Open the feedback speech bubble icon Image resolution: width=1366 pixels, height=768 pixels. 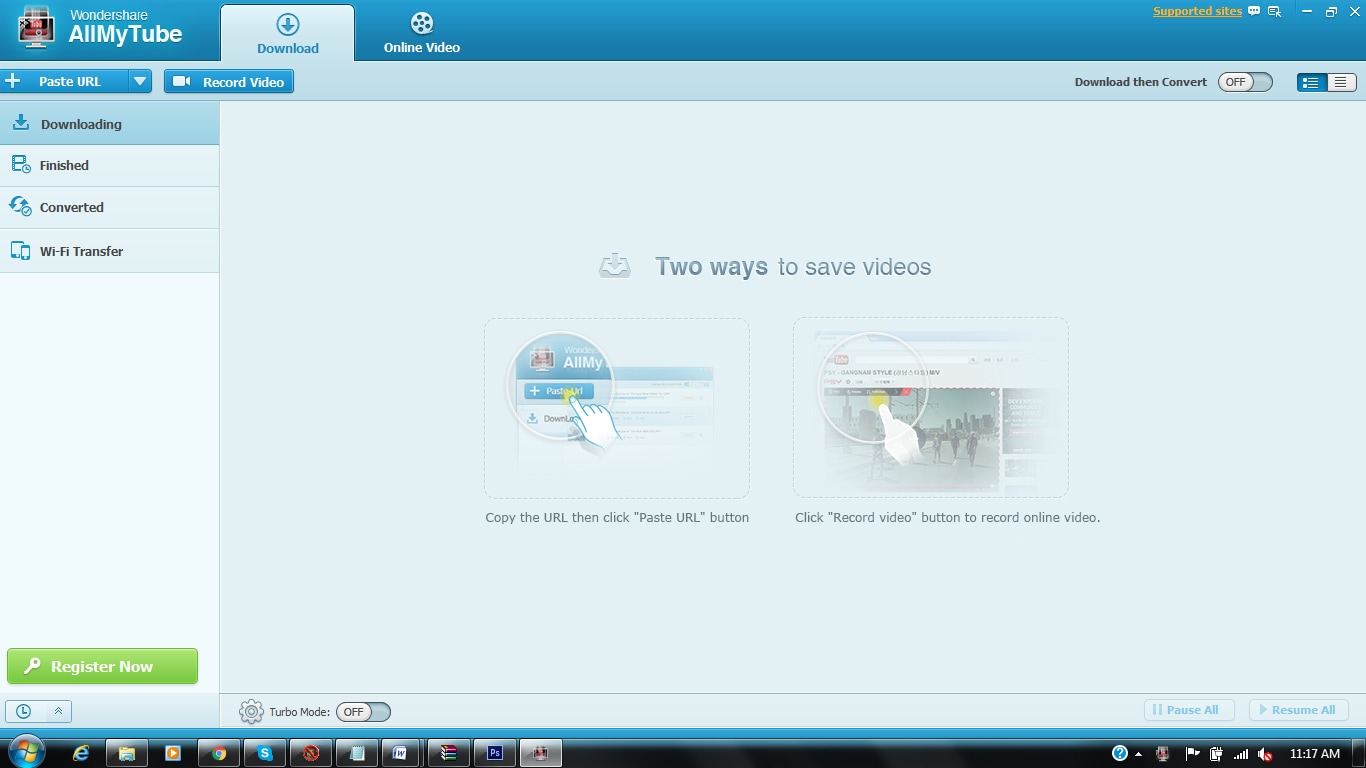point(1254,12)
